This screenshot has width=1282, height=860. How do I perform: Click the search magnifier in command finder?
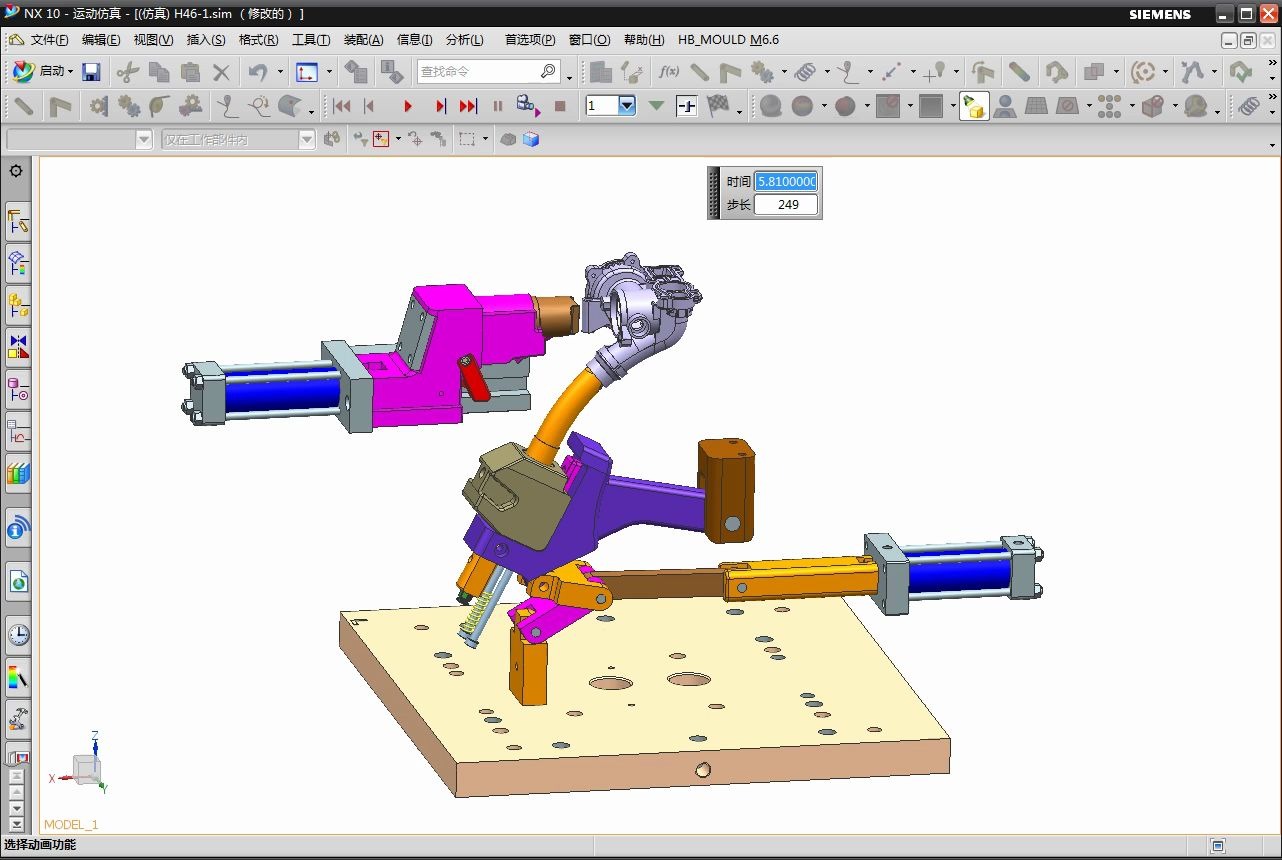coord(548,71)
